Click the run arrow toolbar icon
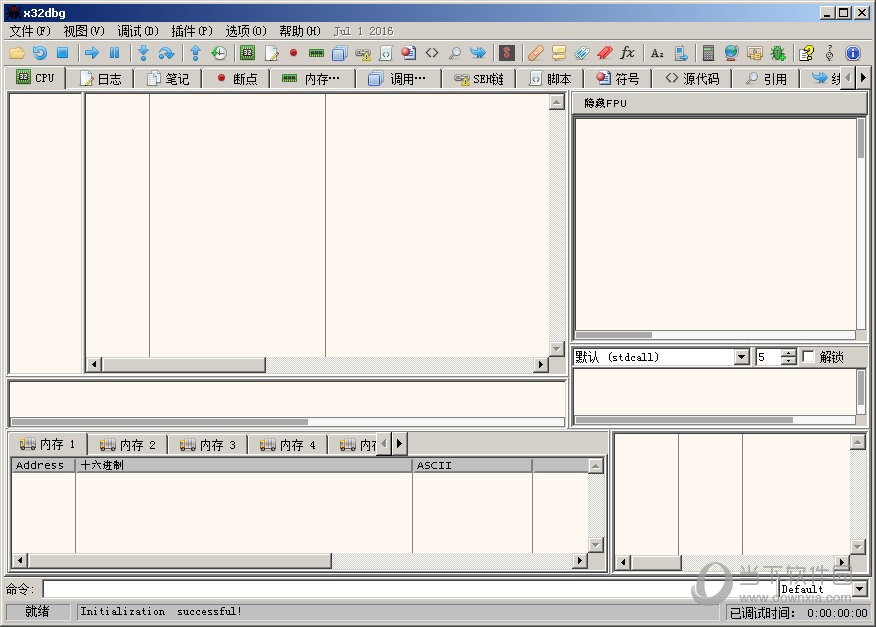The height and width of the screenshot is (627, 876). point(92,53)
